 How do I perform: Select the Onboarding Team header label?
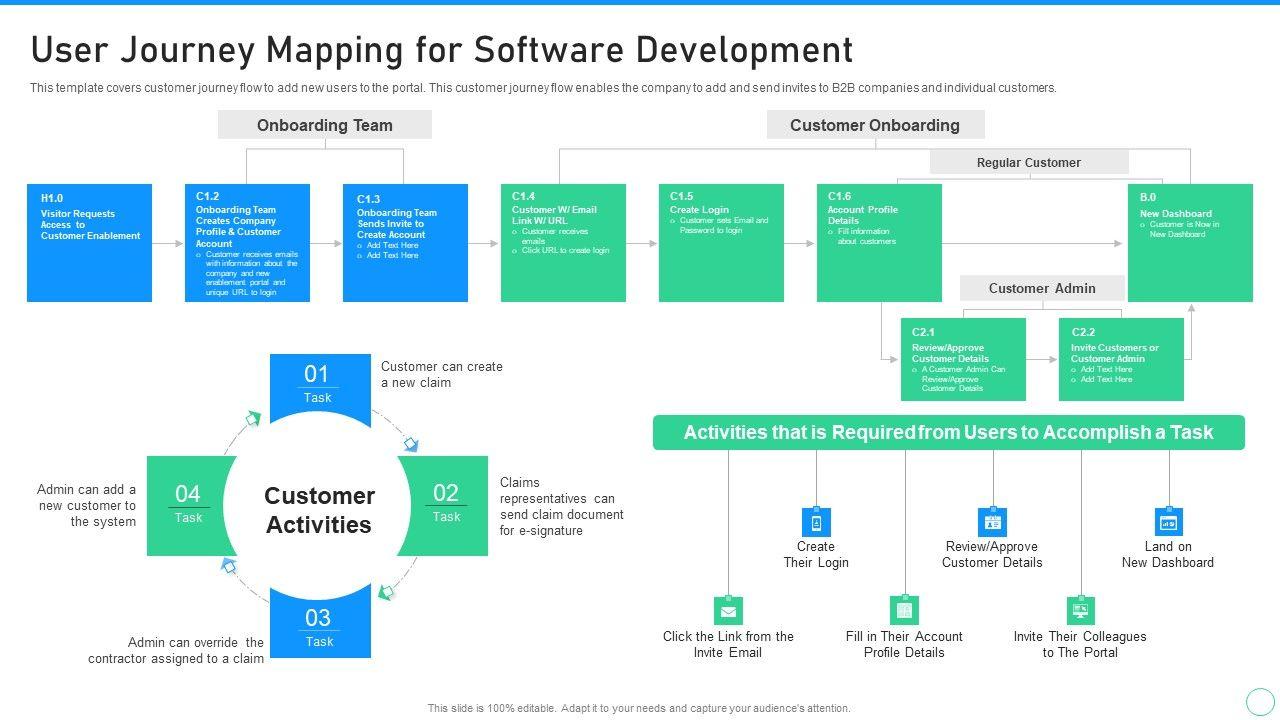(x=325, y=125)
